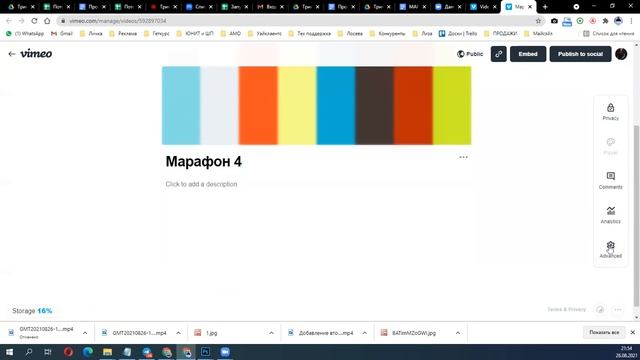Open the reading list button
640x360 pixels.
coord(609,33)
